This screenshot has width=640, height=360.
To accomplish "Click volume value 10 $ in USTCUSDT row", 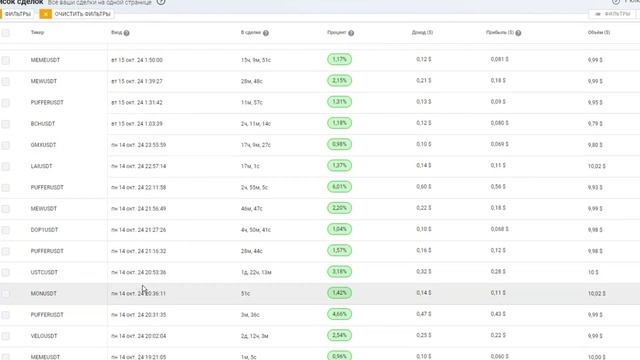I will (593, 272).
